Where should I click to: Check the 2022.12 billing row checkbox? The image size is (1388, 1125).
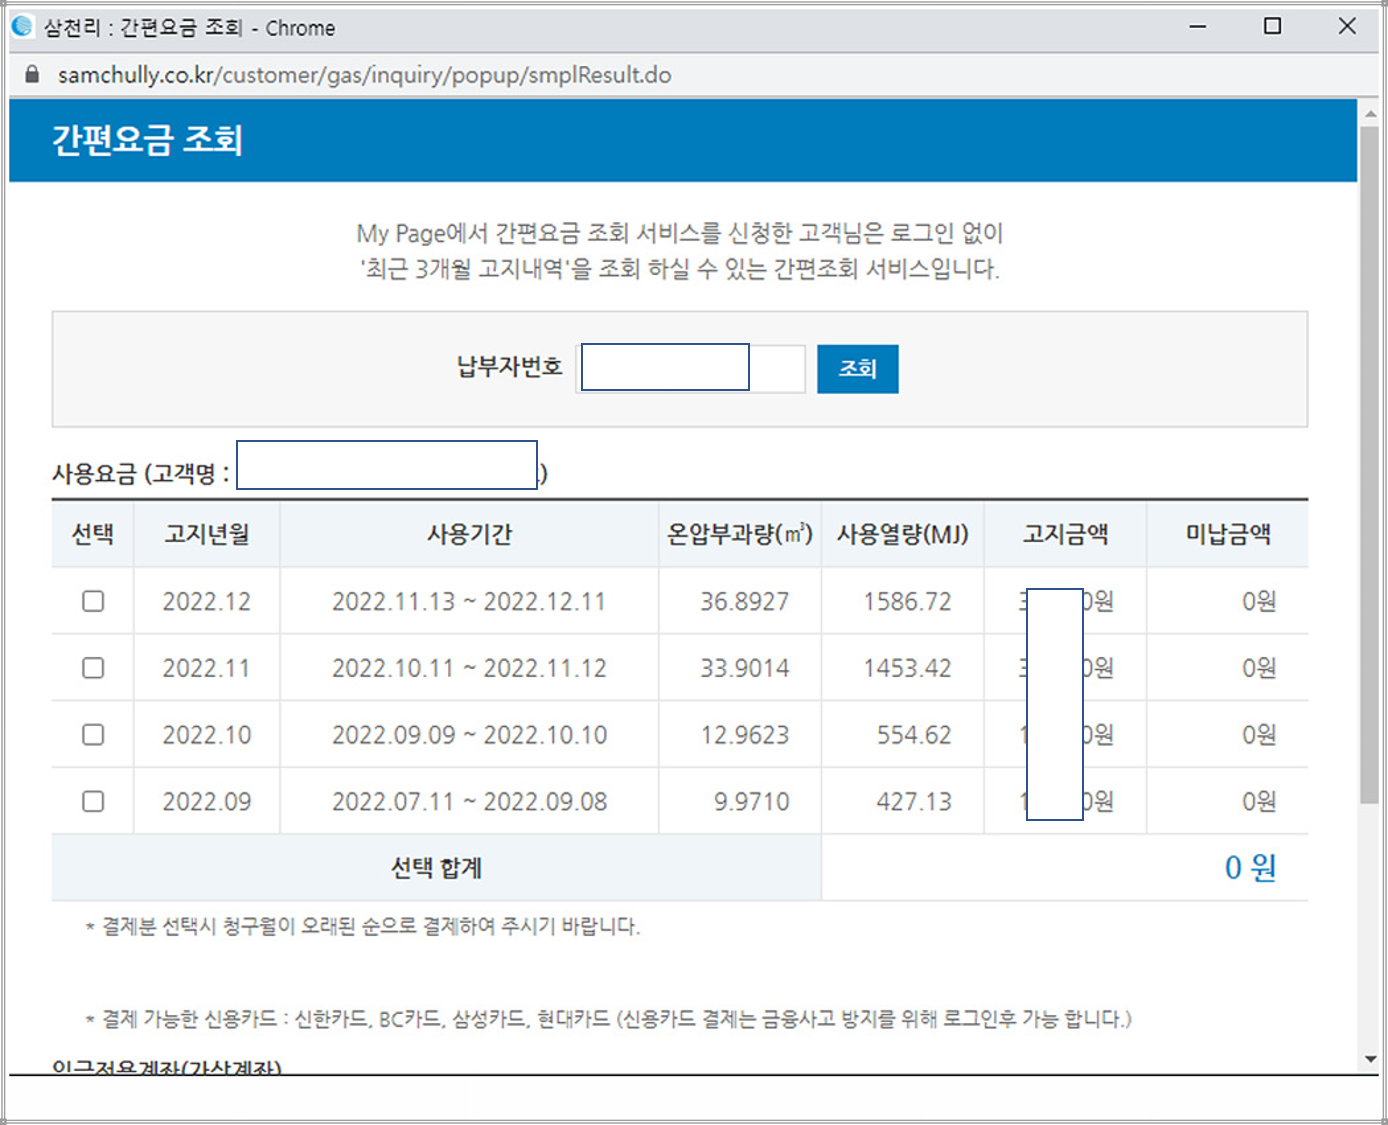93,601
